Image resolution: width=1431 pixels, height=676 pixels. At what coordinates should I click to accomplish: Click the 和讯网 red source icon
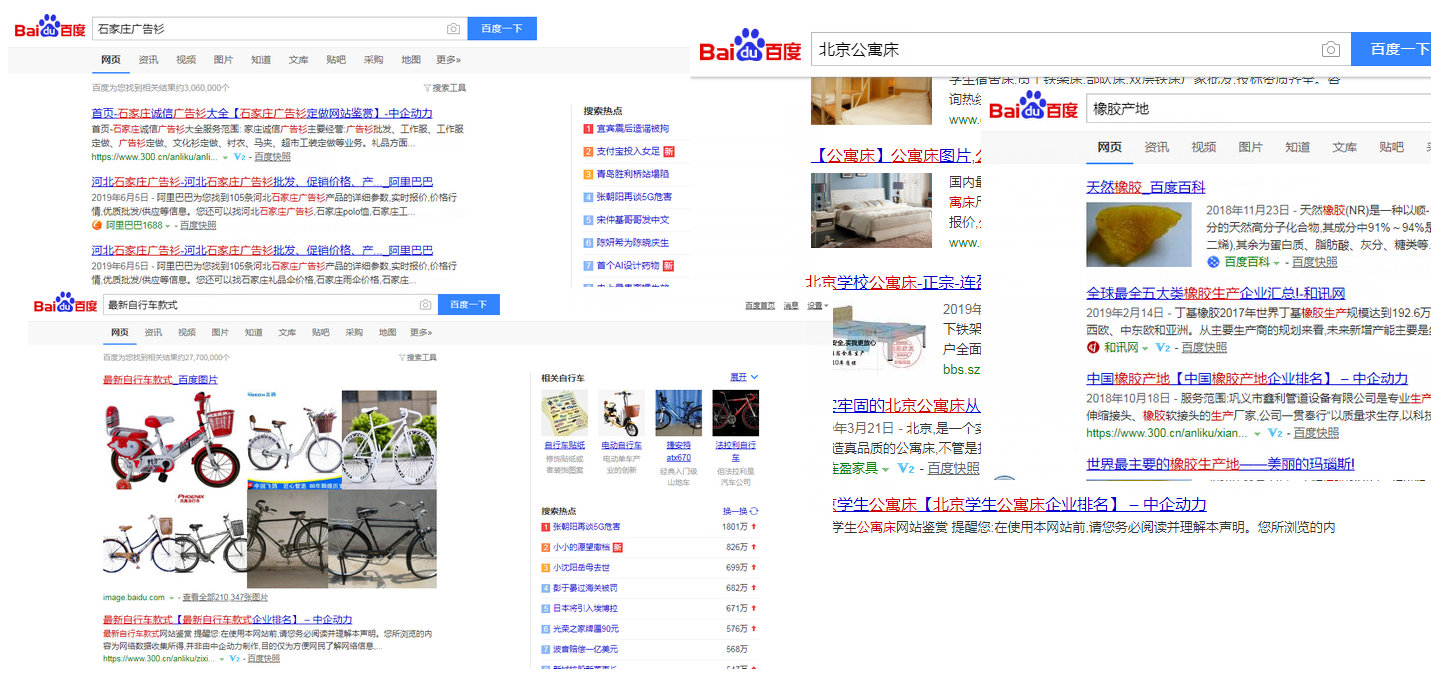(1093, 348)
